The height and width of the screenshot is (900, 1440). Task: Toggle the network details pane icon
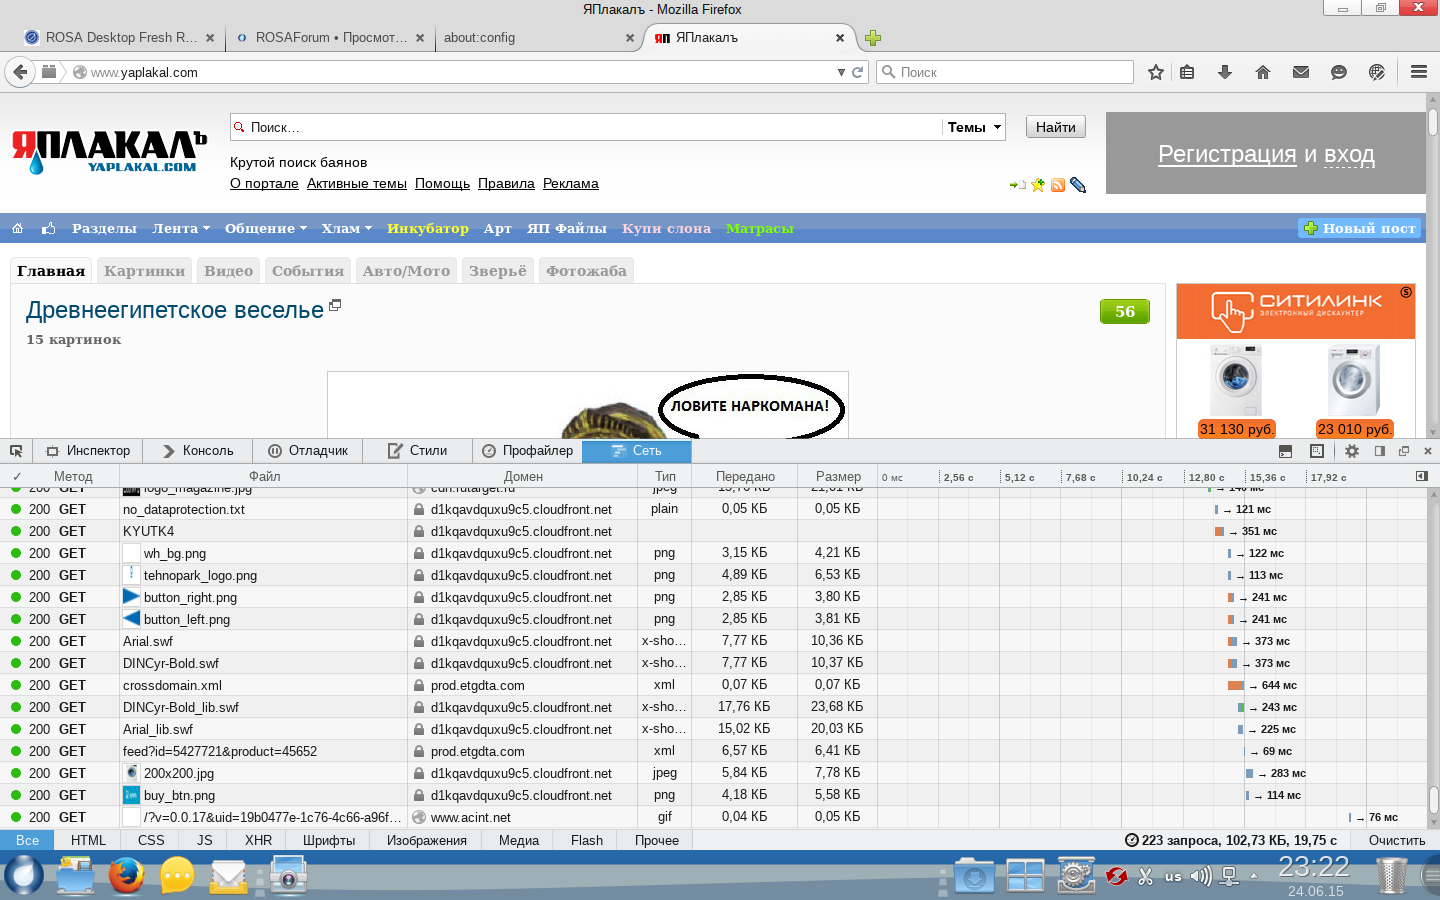[x=1422, y=476]
